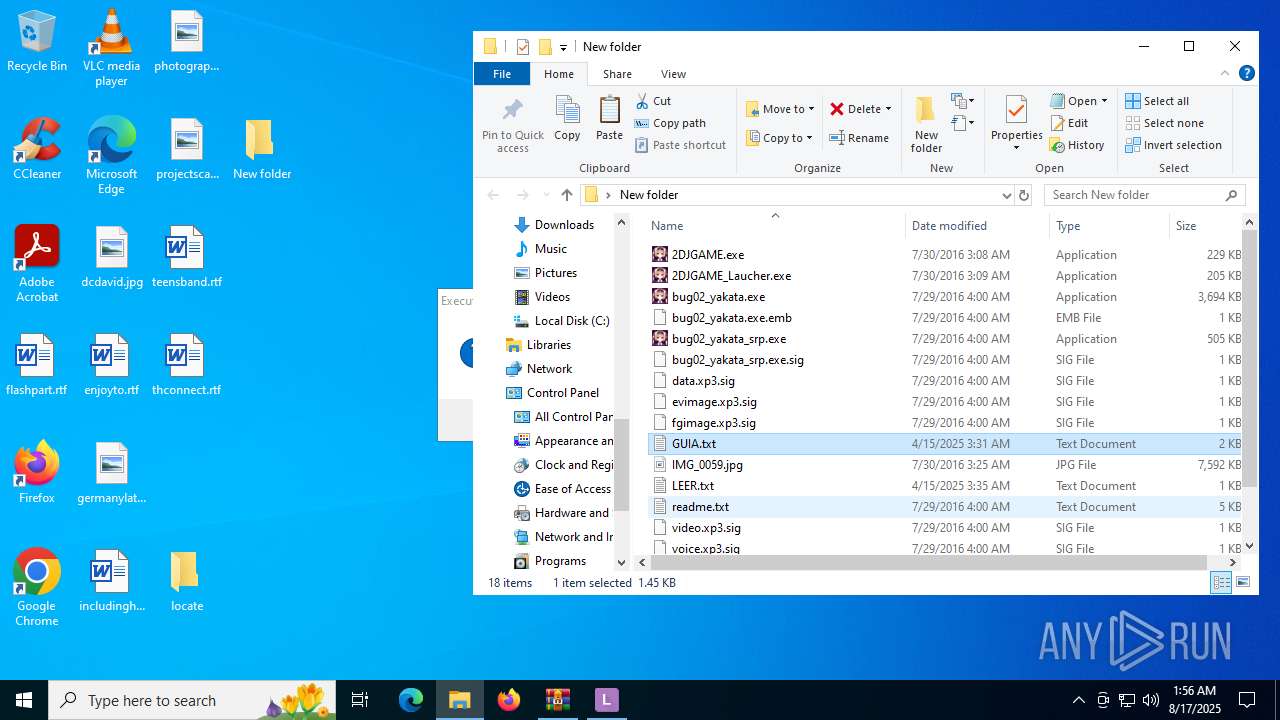Viewport: 1280px width, 720px height.
Task: Click file list horizontal scrollbar
Action: pos(928,563)
